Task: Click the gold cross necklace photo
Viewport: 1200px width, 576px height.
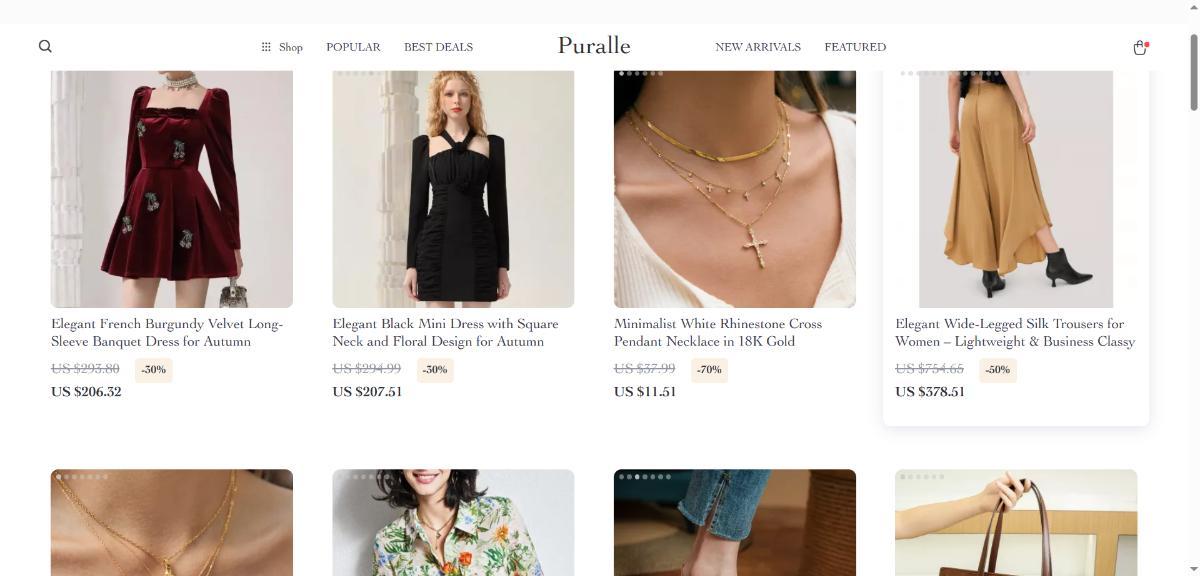Action: [735, 189]
